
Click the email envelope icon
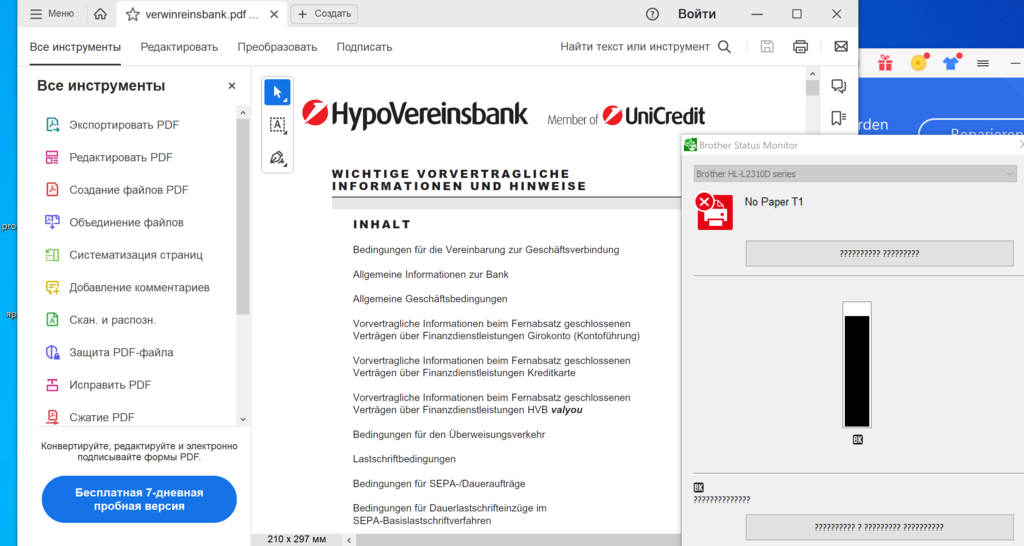point(841,46)
